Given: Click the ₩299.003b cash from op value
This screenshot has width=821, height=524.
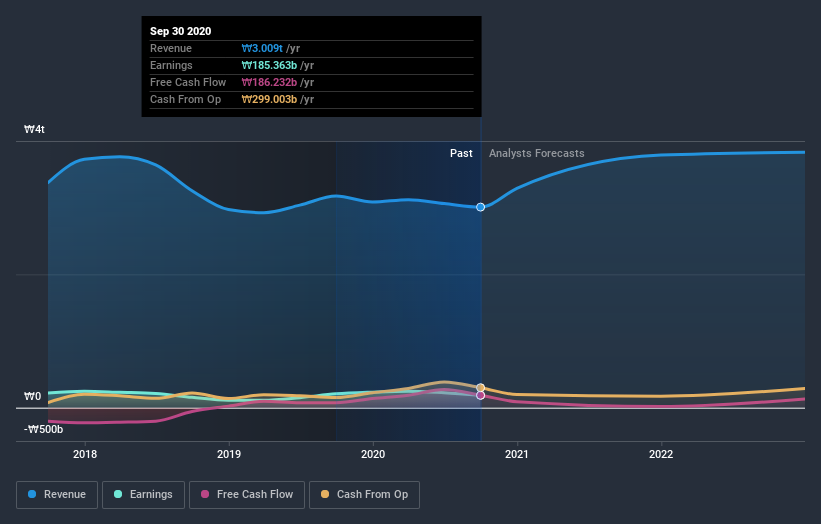Looking at the screenshot, I should pos(269,99).
